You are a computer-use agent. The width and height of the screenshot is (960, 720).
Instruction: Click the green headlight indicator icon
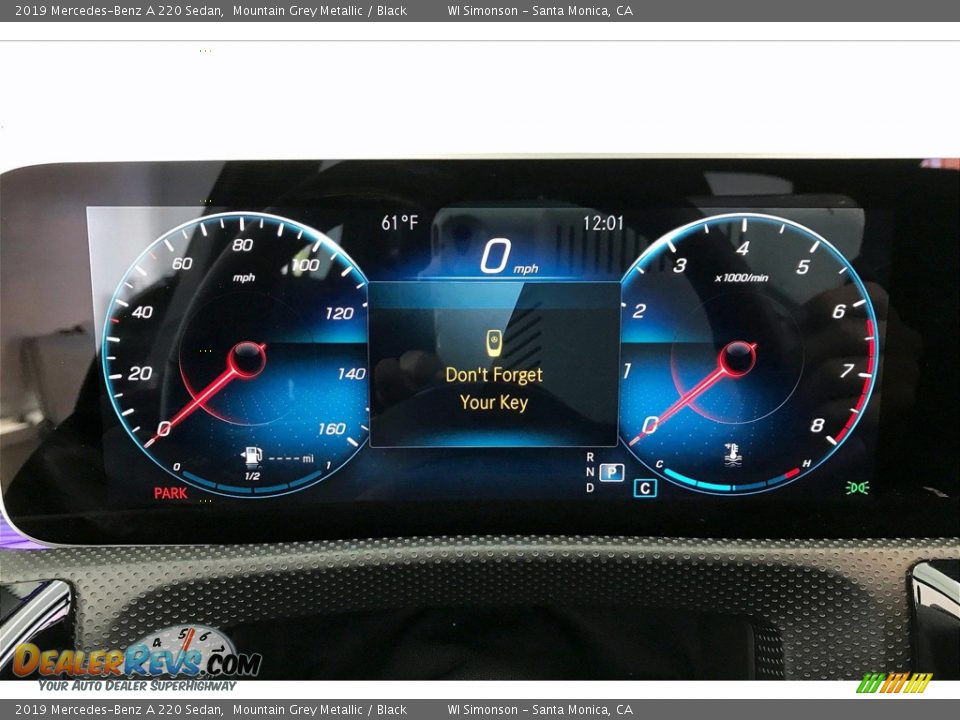coord(857,487)
